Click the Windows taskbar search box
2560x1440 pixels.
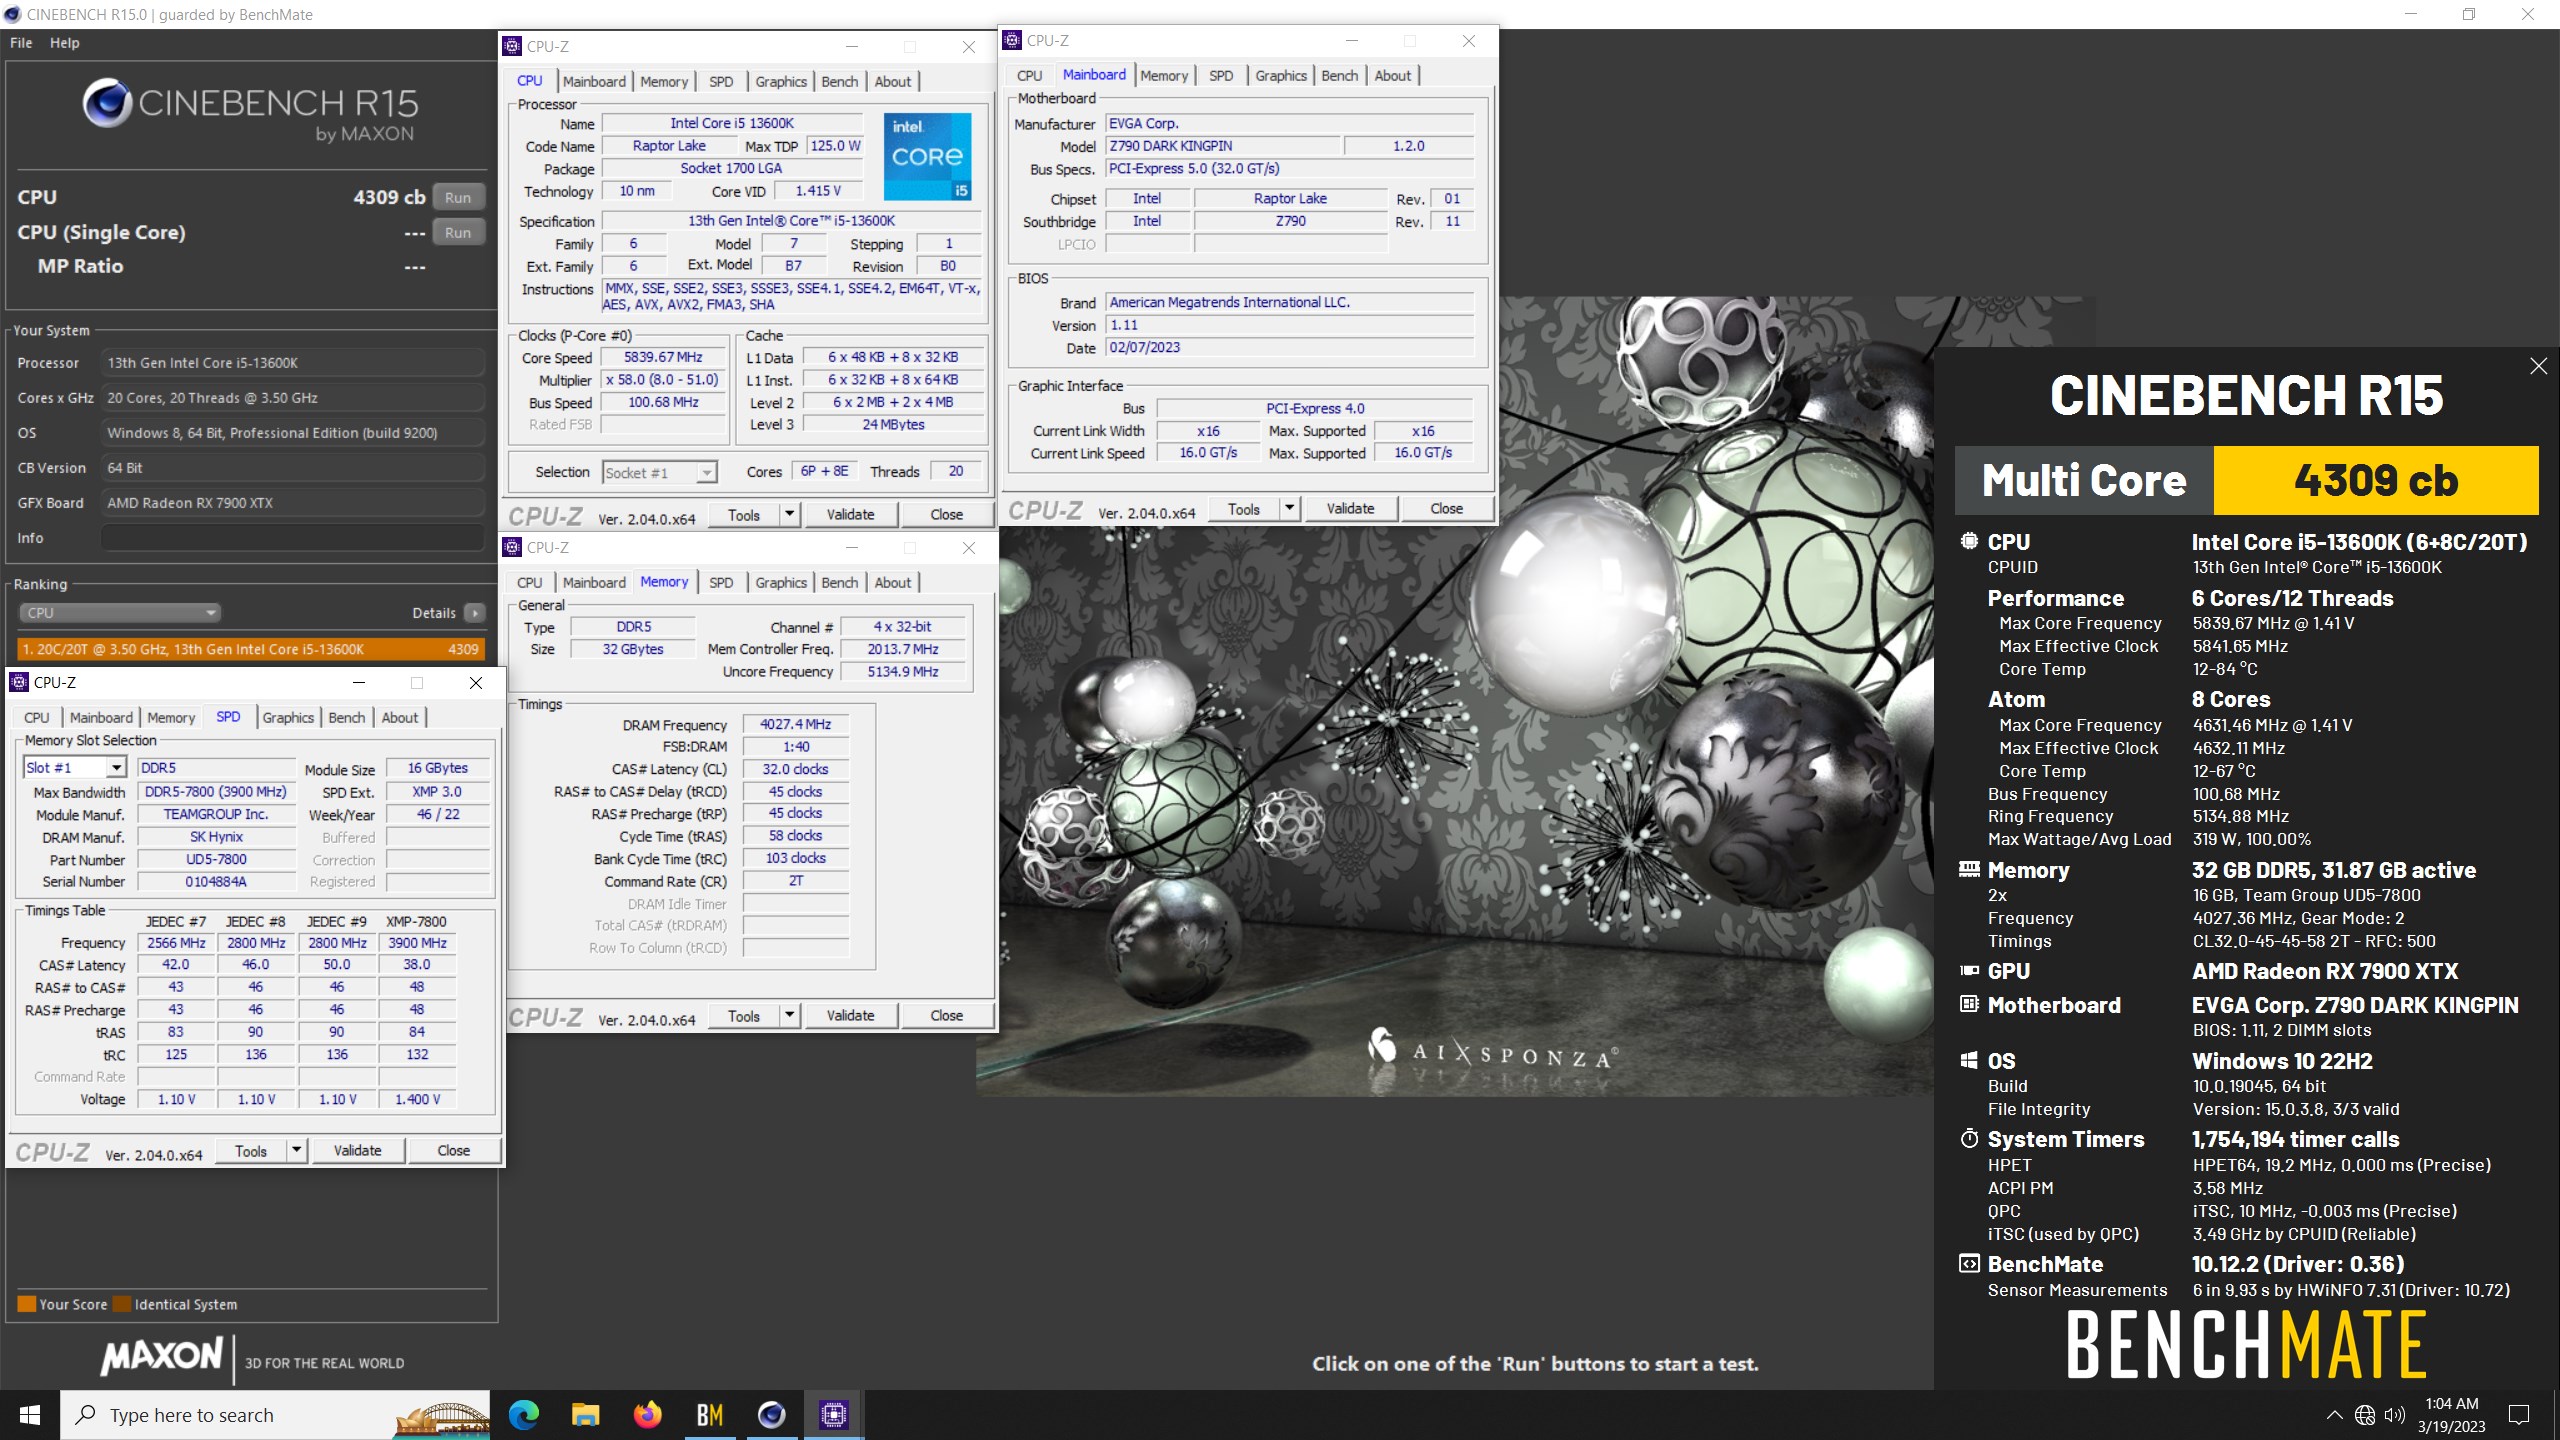tap(275, 1415)
